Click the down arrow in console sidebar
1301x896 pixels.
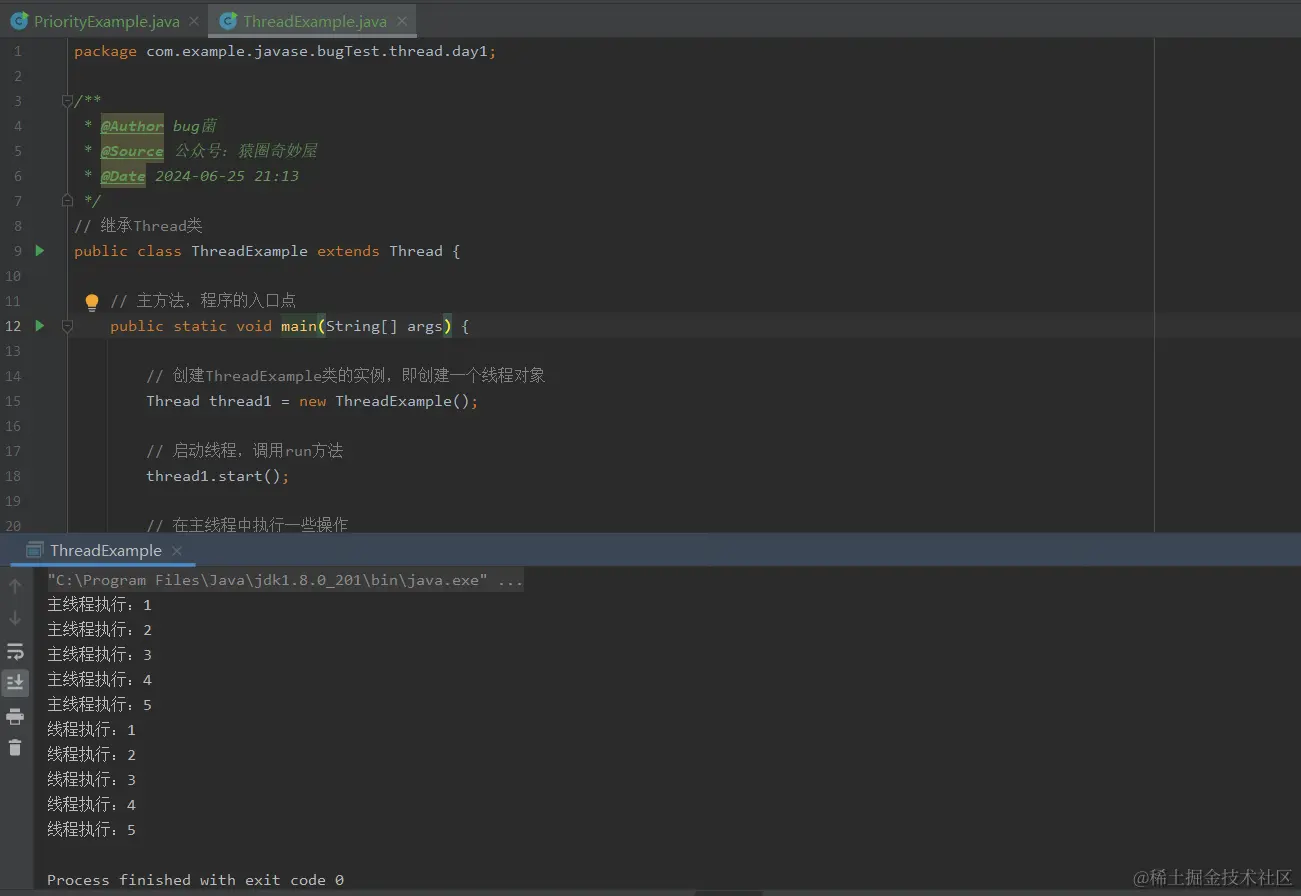click(15, 618)
